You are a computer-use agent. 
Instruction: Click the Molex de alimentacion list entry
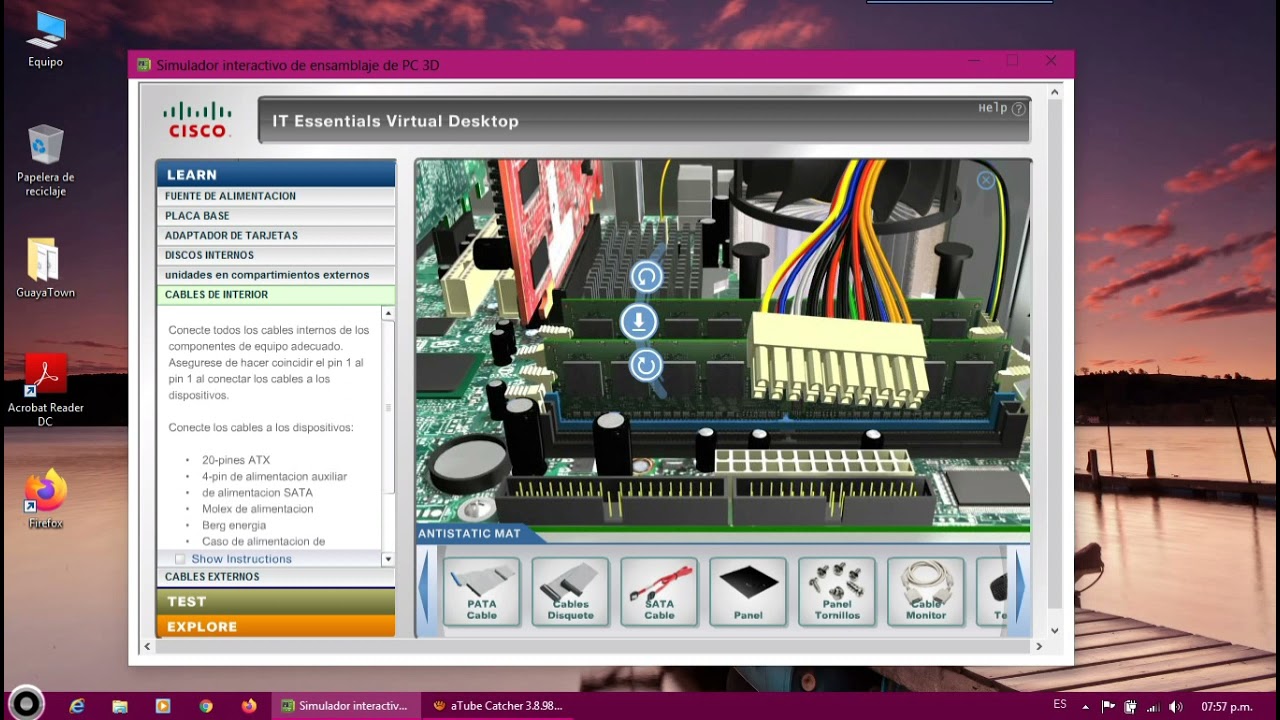click(x=258, y=509)
